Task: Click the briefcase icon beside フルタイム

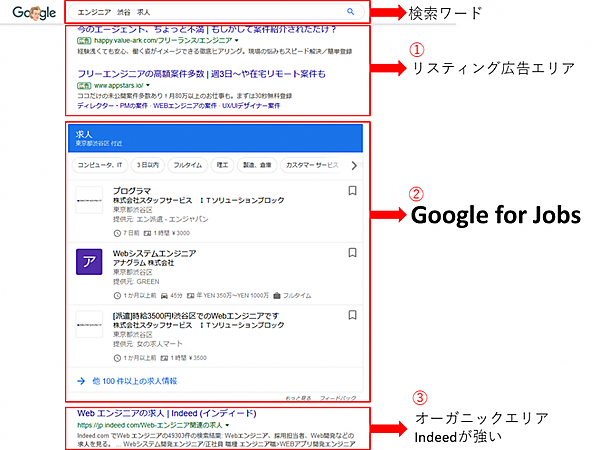Action: [277, 295]
